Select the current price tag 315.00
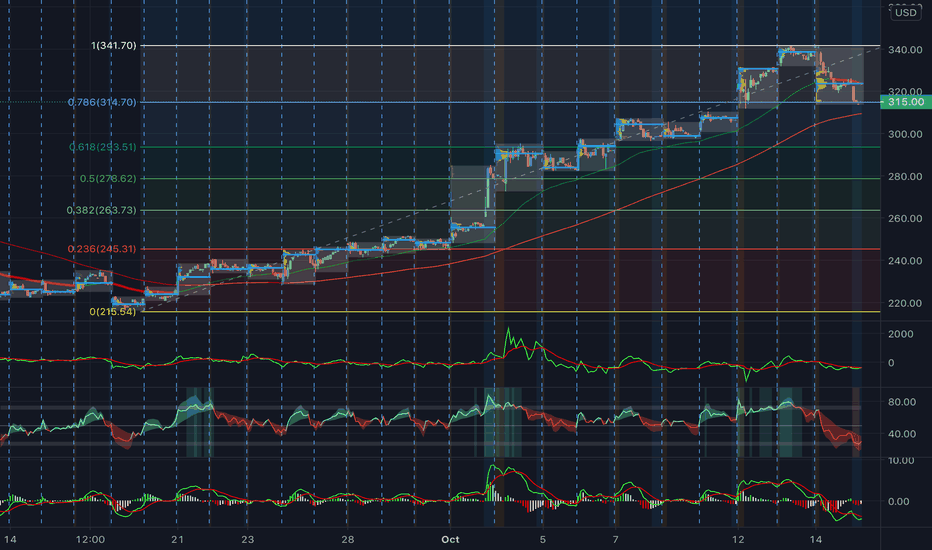Screen dimensions: 932x550 [906, 102]
